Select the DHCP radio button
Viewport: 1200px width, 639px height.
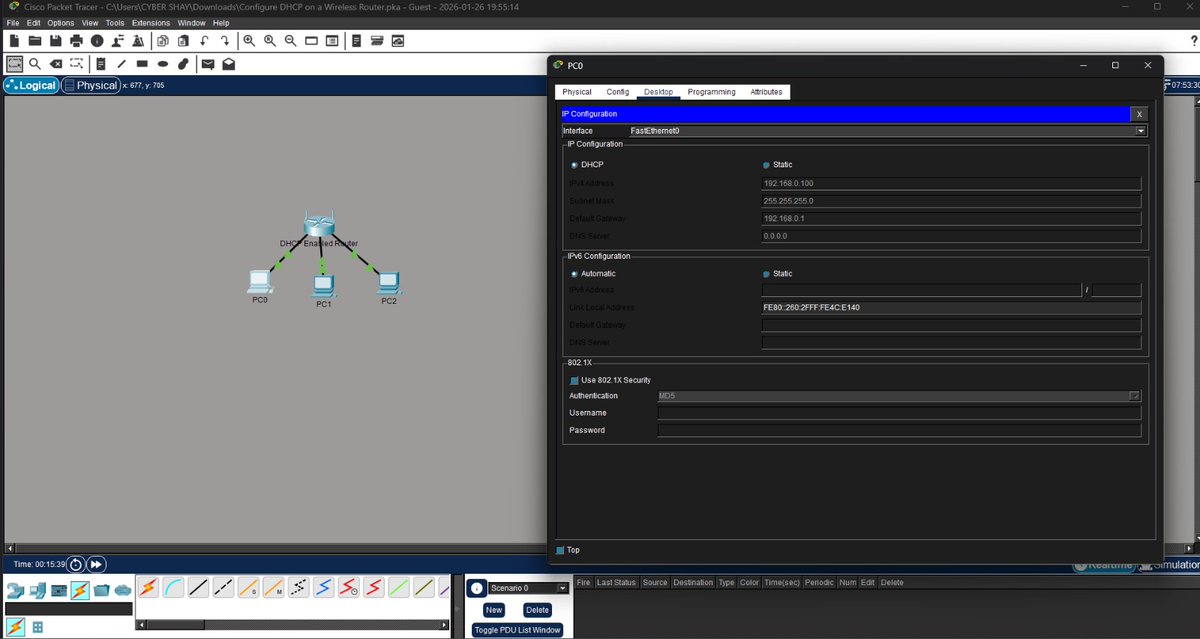click(574, 165)
